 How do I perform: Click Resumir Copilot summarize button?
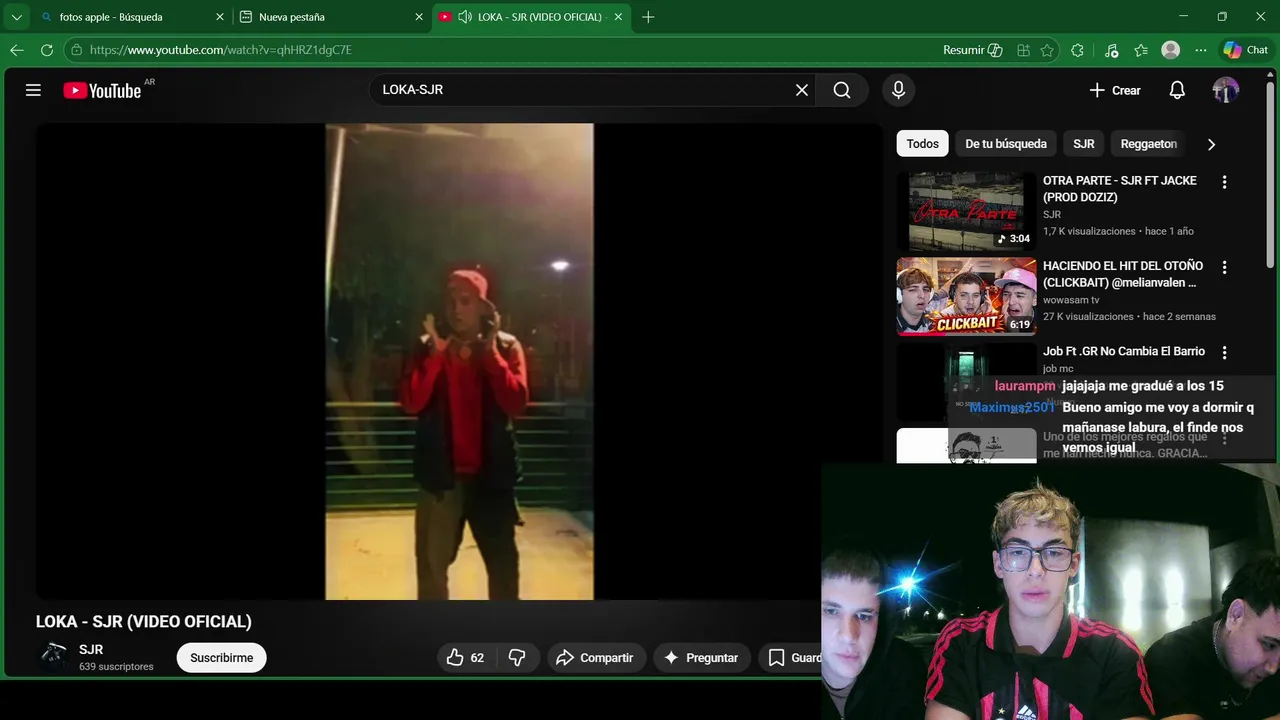pyautogui.click(x=972, y=50)
